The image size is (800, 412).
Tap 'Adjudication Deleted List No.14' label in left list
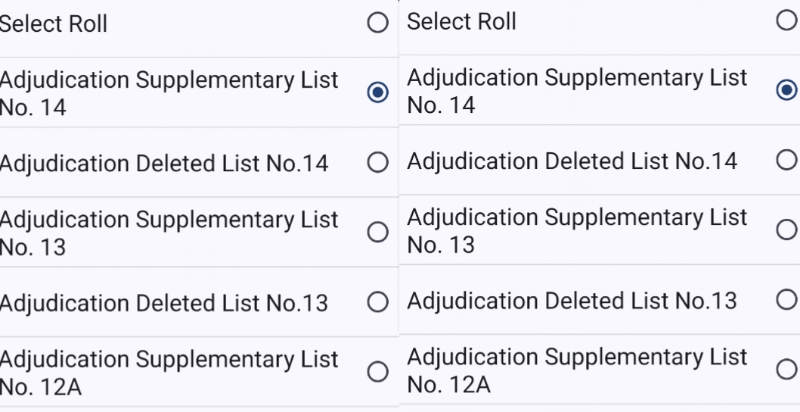click(163, 163)
